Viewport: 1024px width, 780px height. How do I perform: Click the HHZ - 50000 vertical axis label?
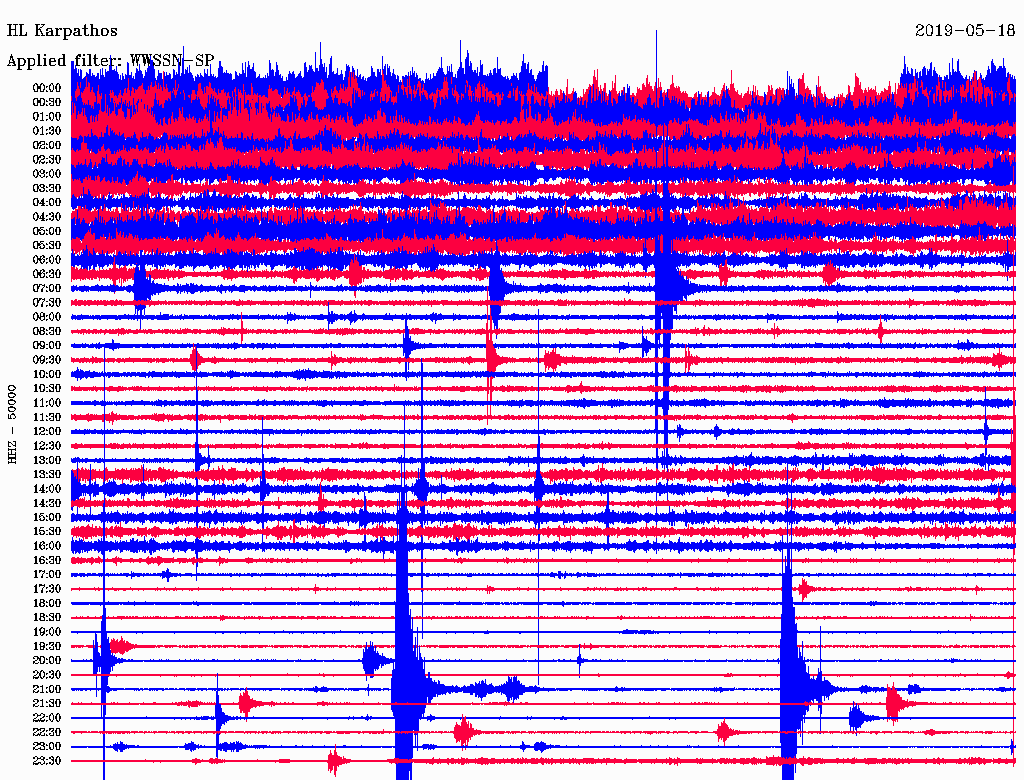[x=13, y=423]
